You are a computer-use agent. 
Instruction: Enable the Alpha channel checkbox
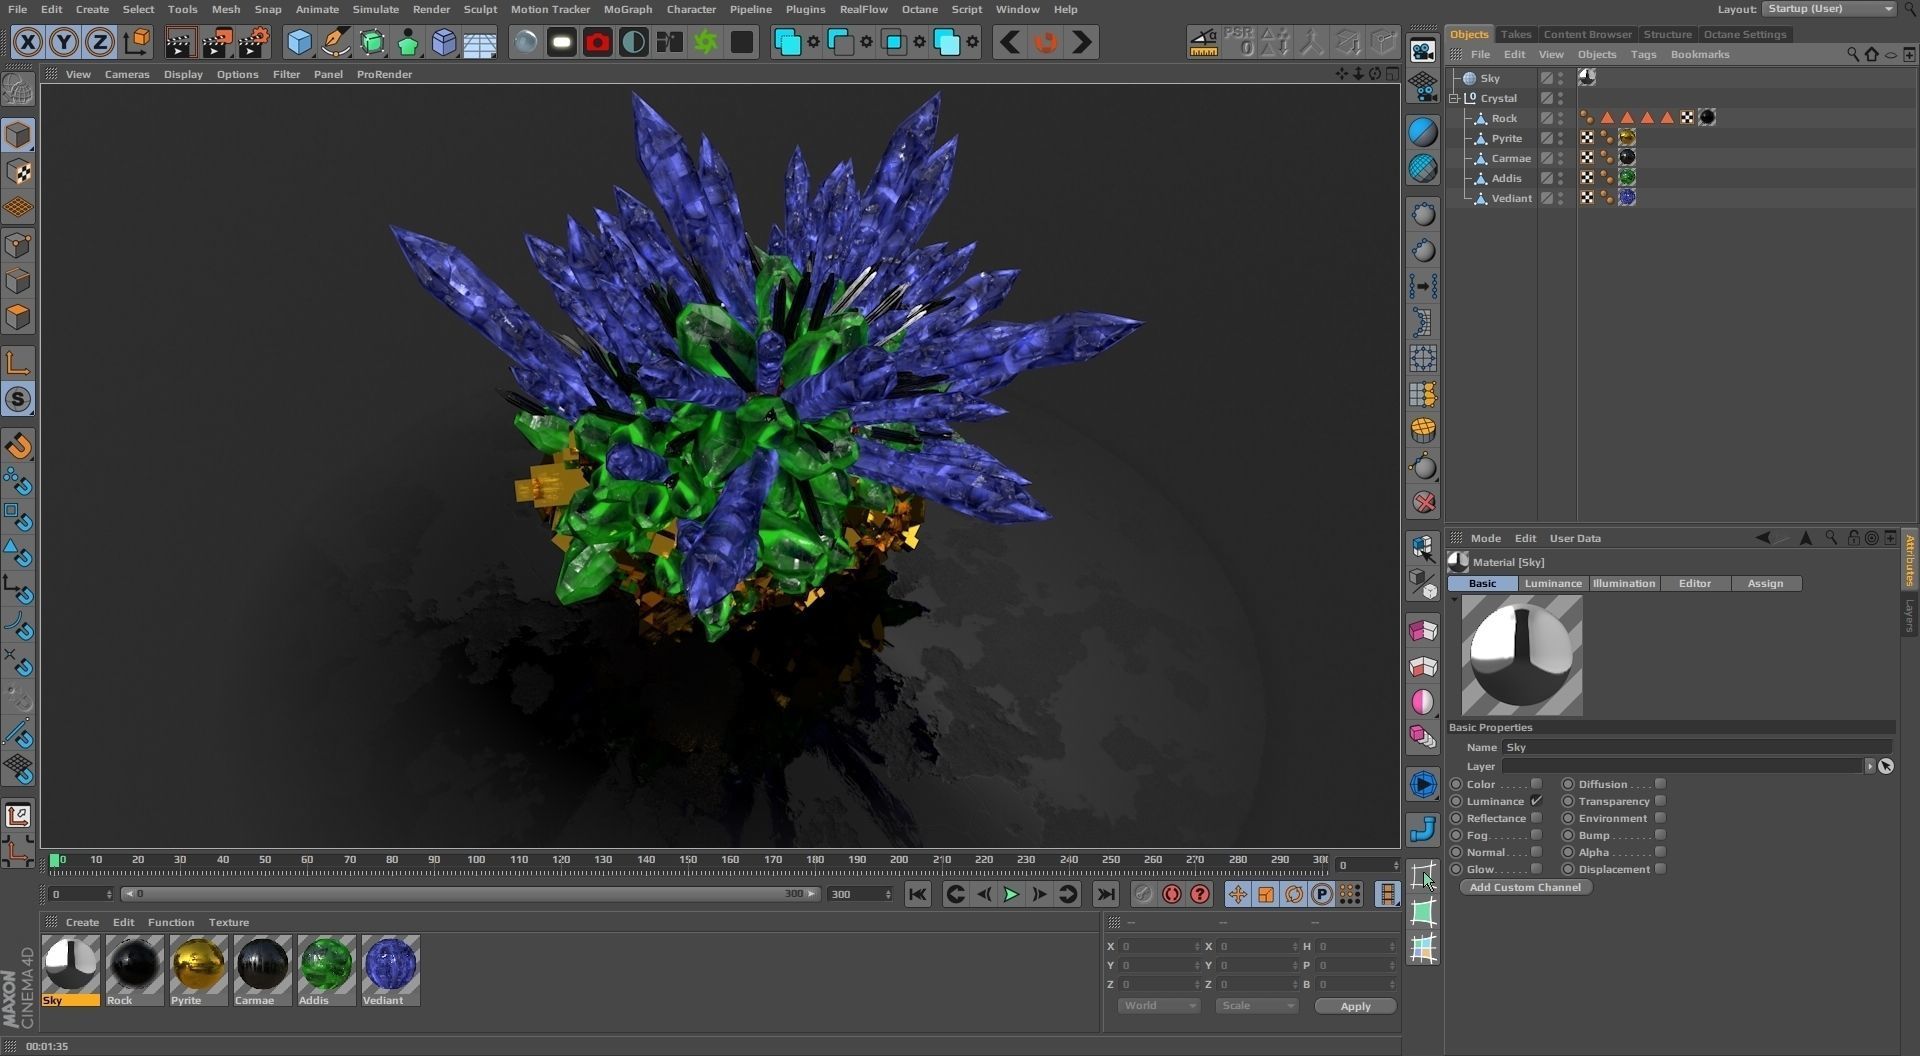pyautogui.click(x=1661, y=852)
